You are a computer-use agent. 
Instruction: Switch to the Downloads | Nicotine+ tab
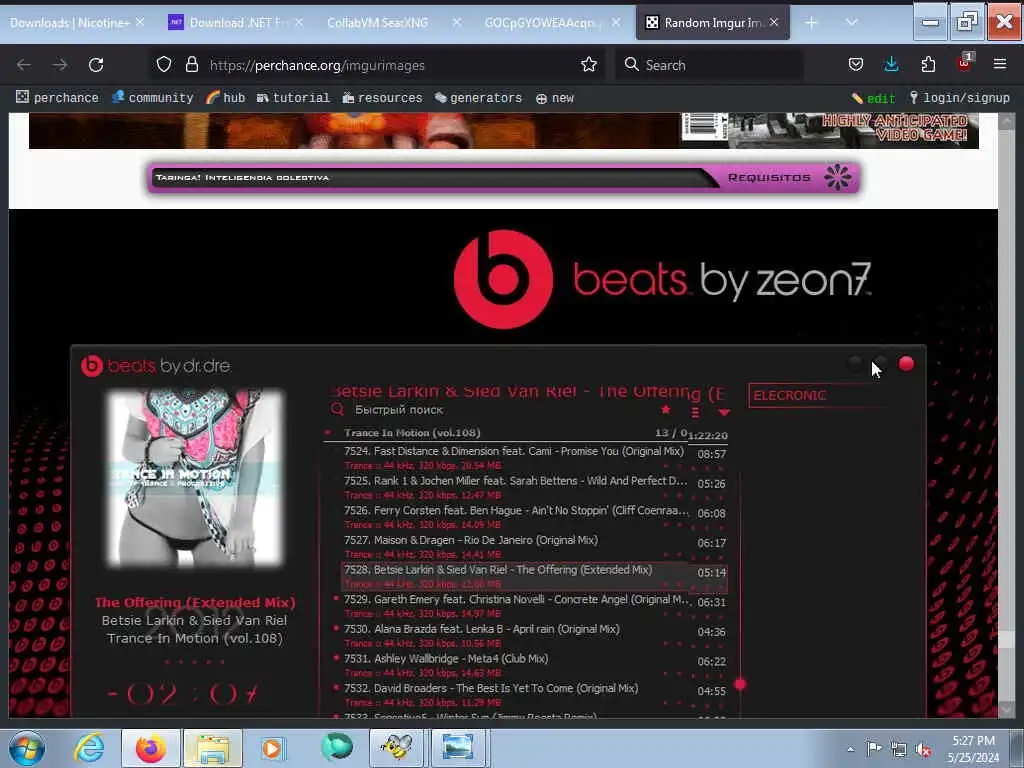point(69,22)
